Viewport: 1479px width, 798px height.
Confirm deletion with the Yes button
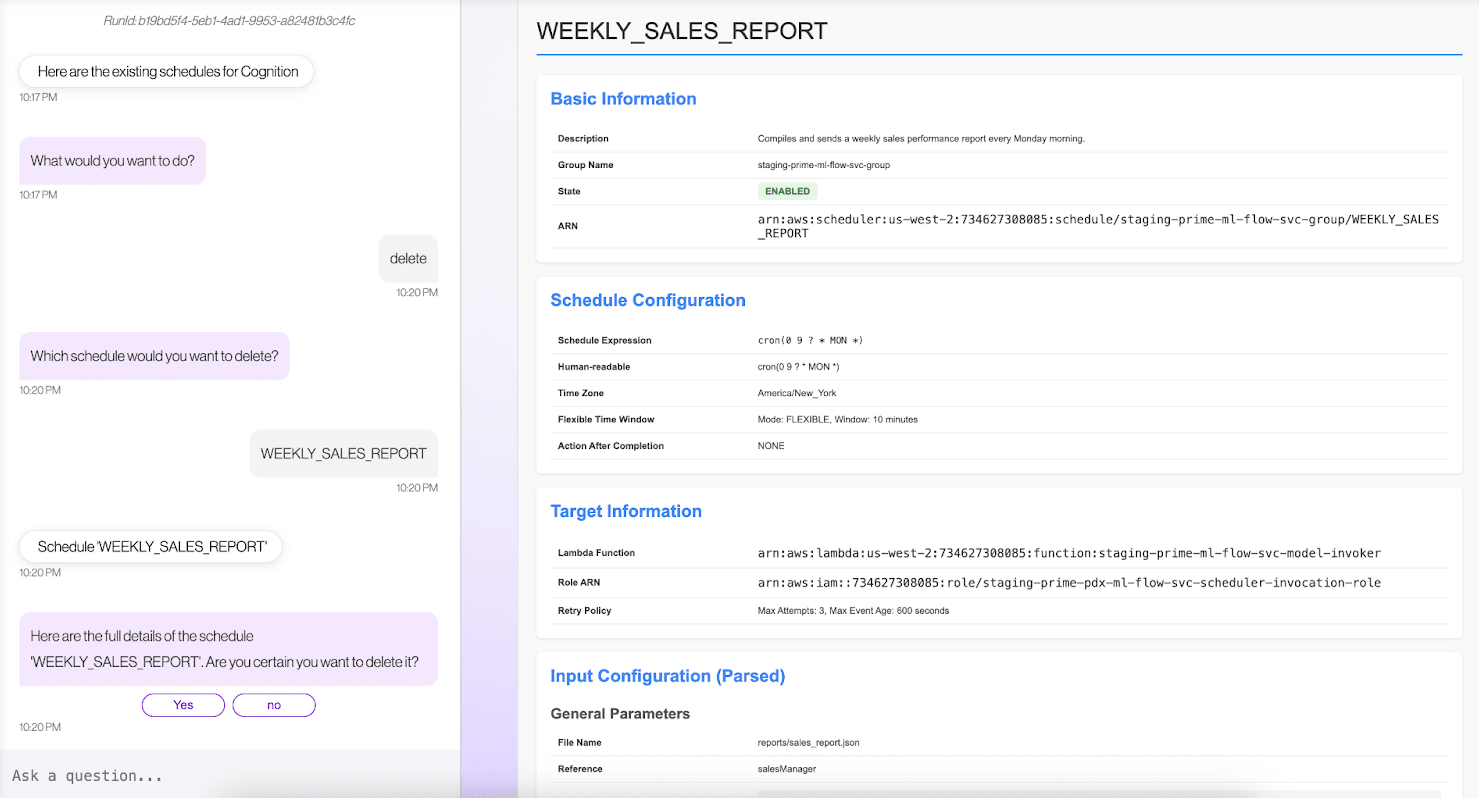183,705
